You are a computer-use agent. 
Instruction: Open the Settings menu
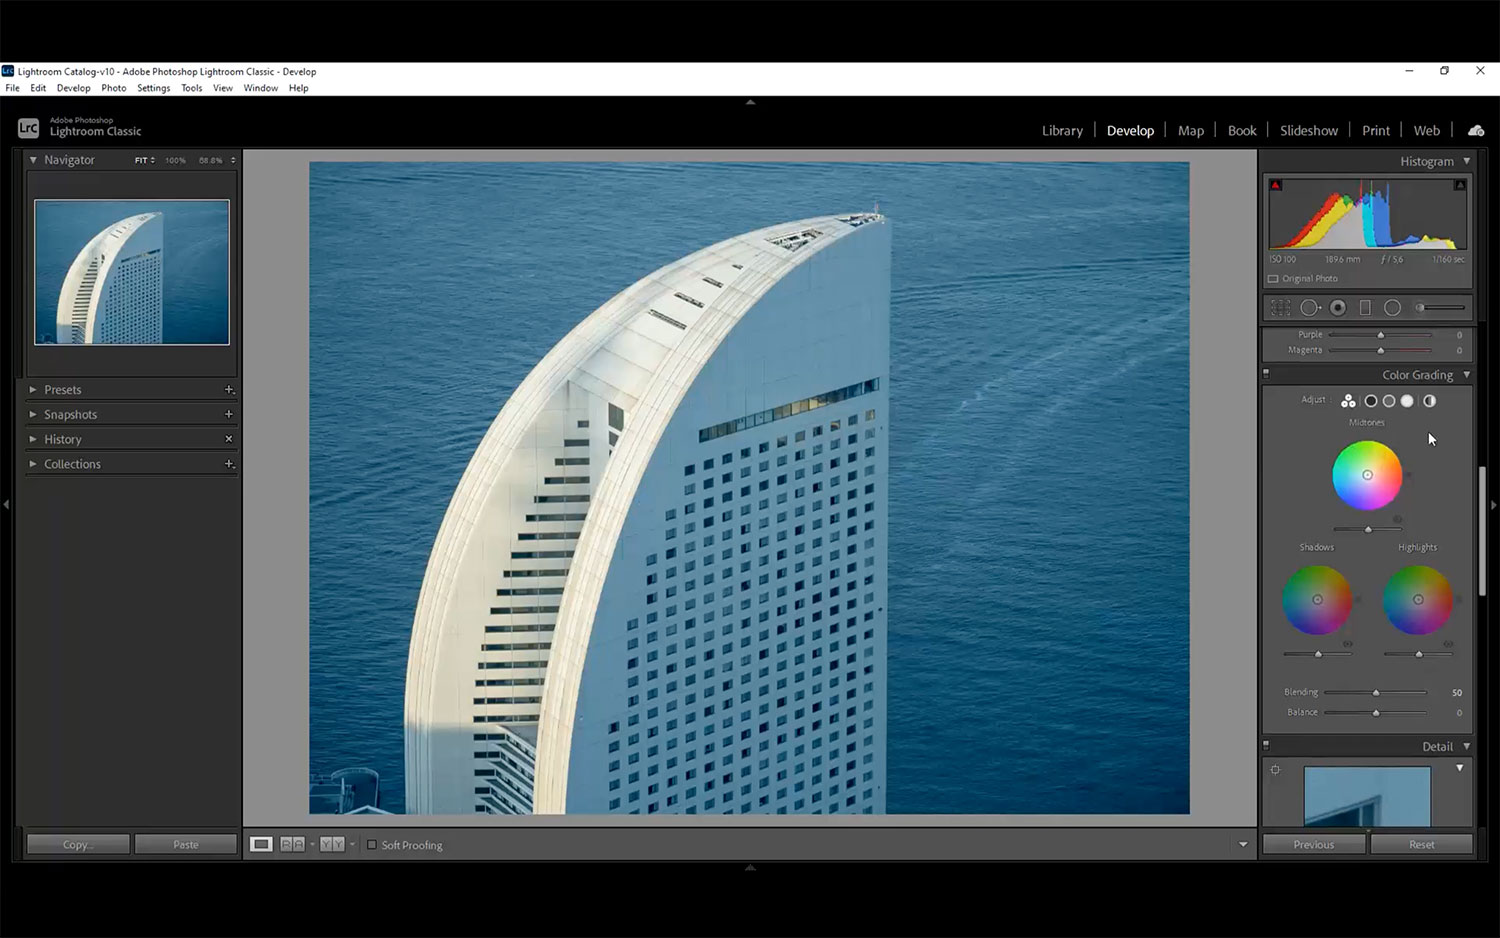click(x=153, y=88)
